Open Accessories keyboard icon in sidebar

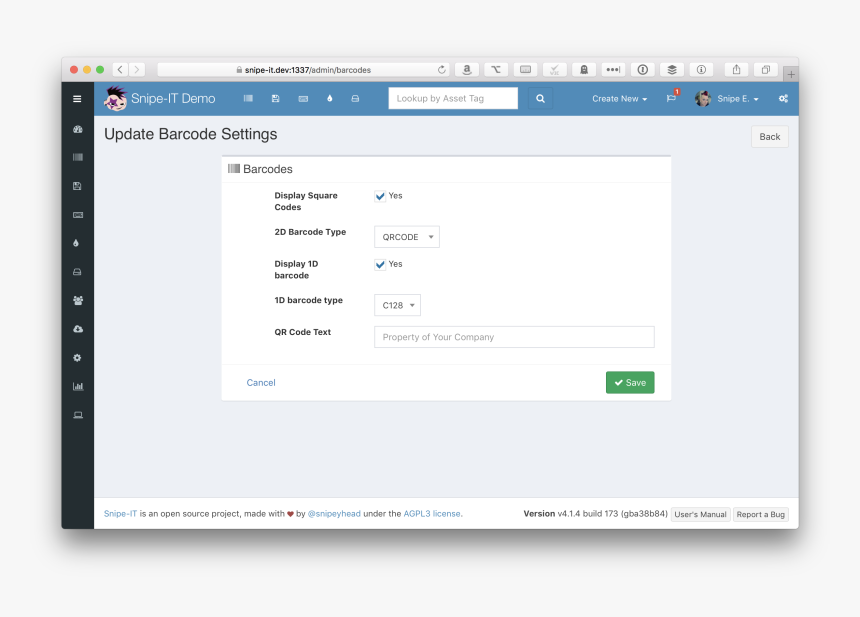tap(78, 215)
